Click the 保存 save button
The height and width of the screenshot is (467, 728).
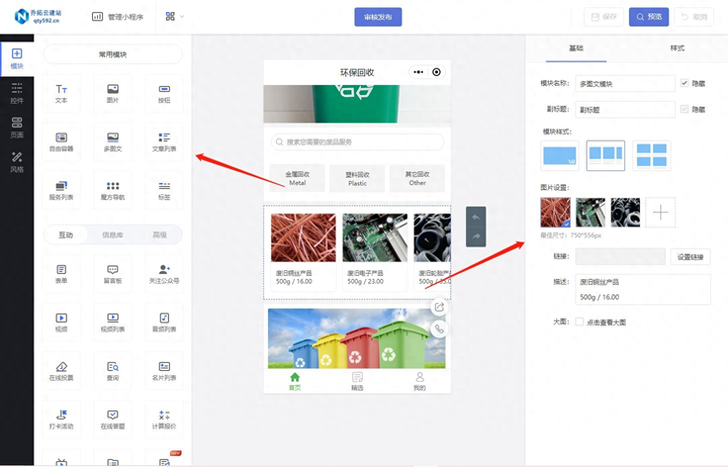coord(604,17)
